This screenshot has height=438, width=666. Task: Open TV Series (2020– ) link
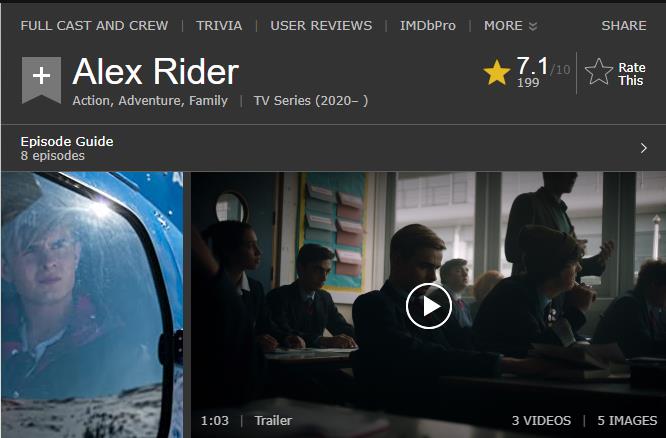tap(311, 101)
